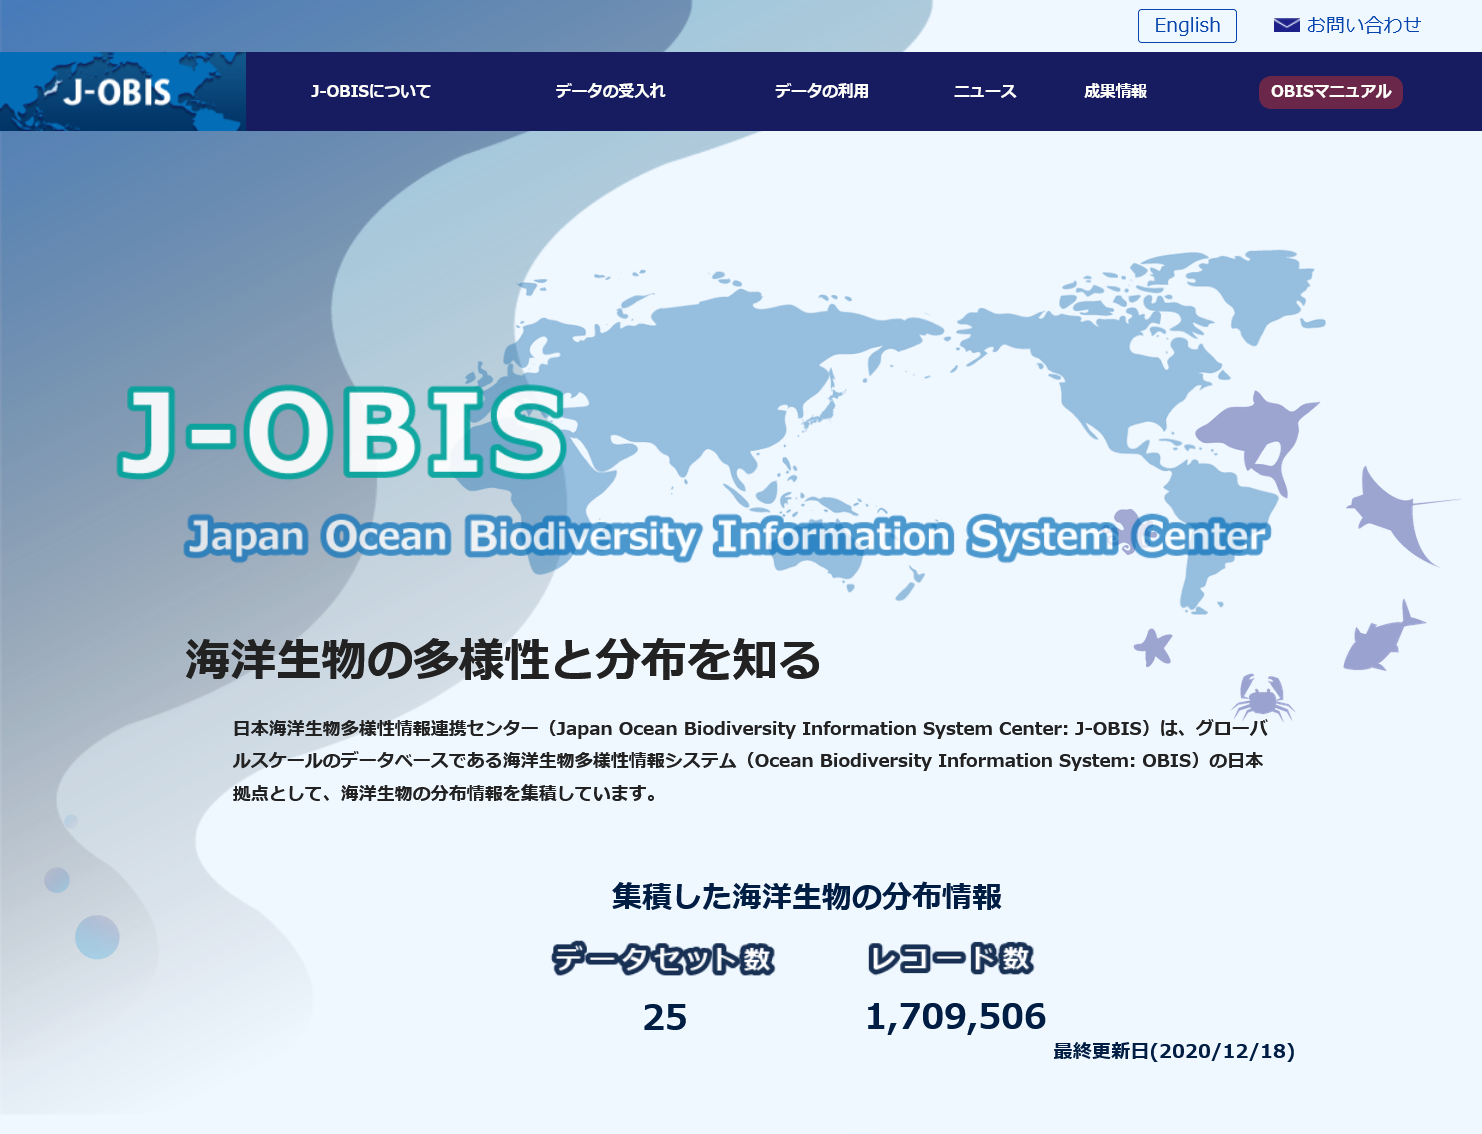Click the データセット数 label

[x=664, y=959]
